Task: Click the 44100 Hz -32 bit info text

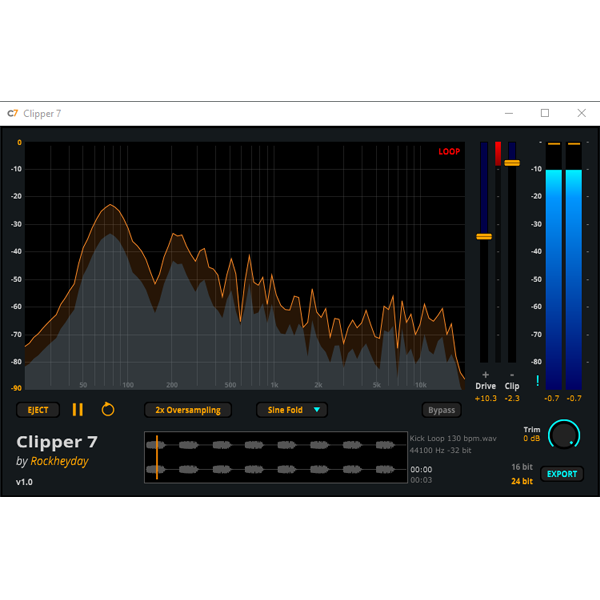Action: [x=440, y=450]
